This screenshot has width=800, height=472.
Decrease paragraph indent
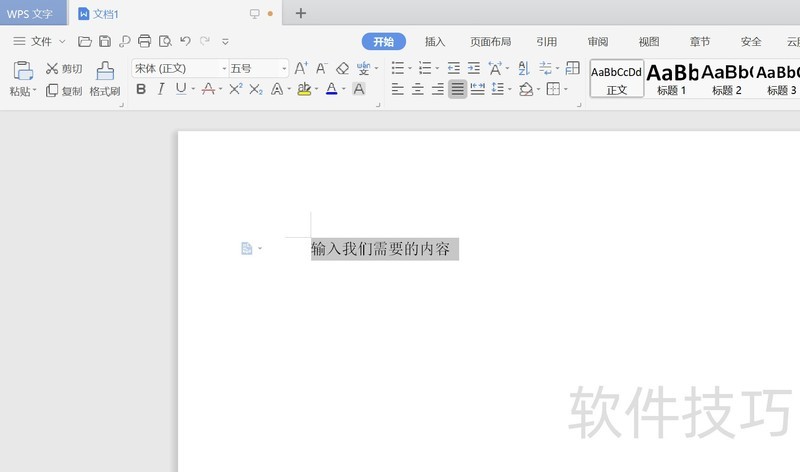pyautogui.click(x=454, y=68)
